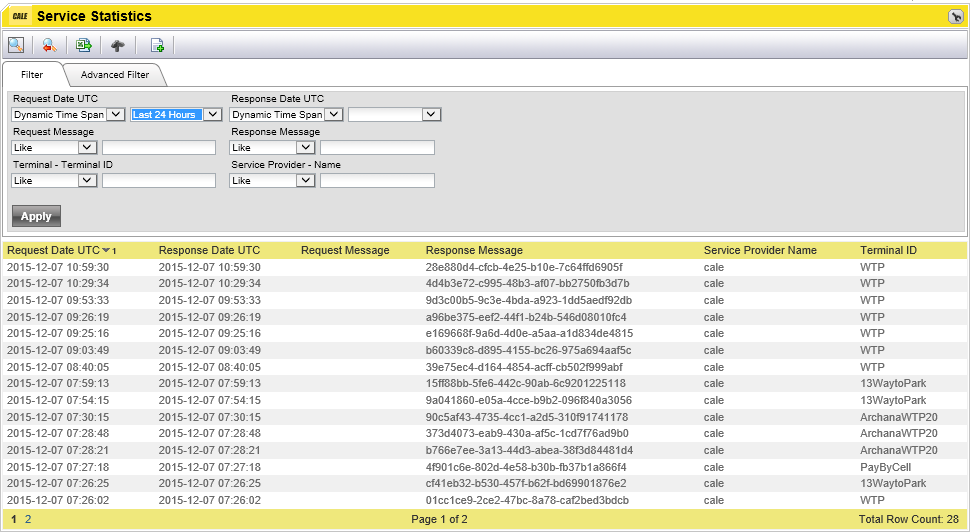Focus the Request Message text field
The height and width of the screenshot is (532, 970).
pyautogui.click(x=159, y=147)
